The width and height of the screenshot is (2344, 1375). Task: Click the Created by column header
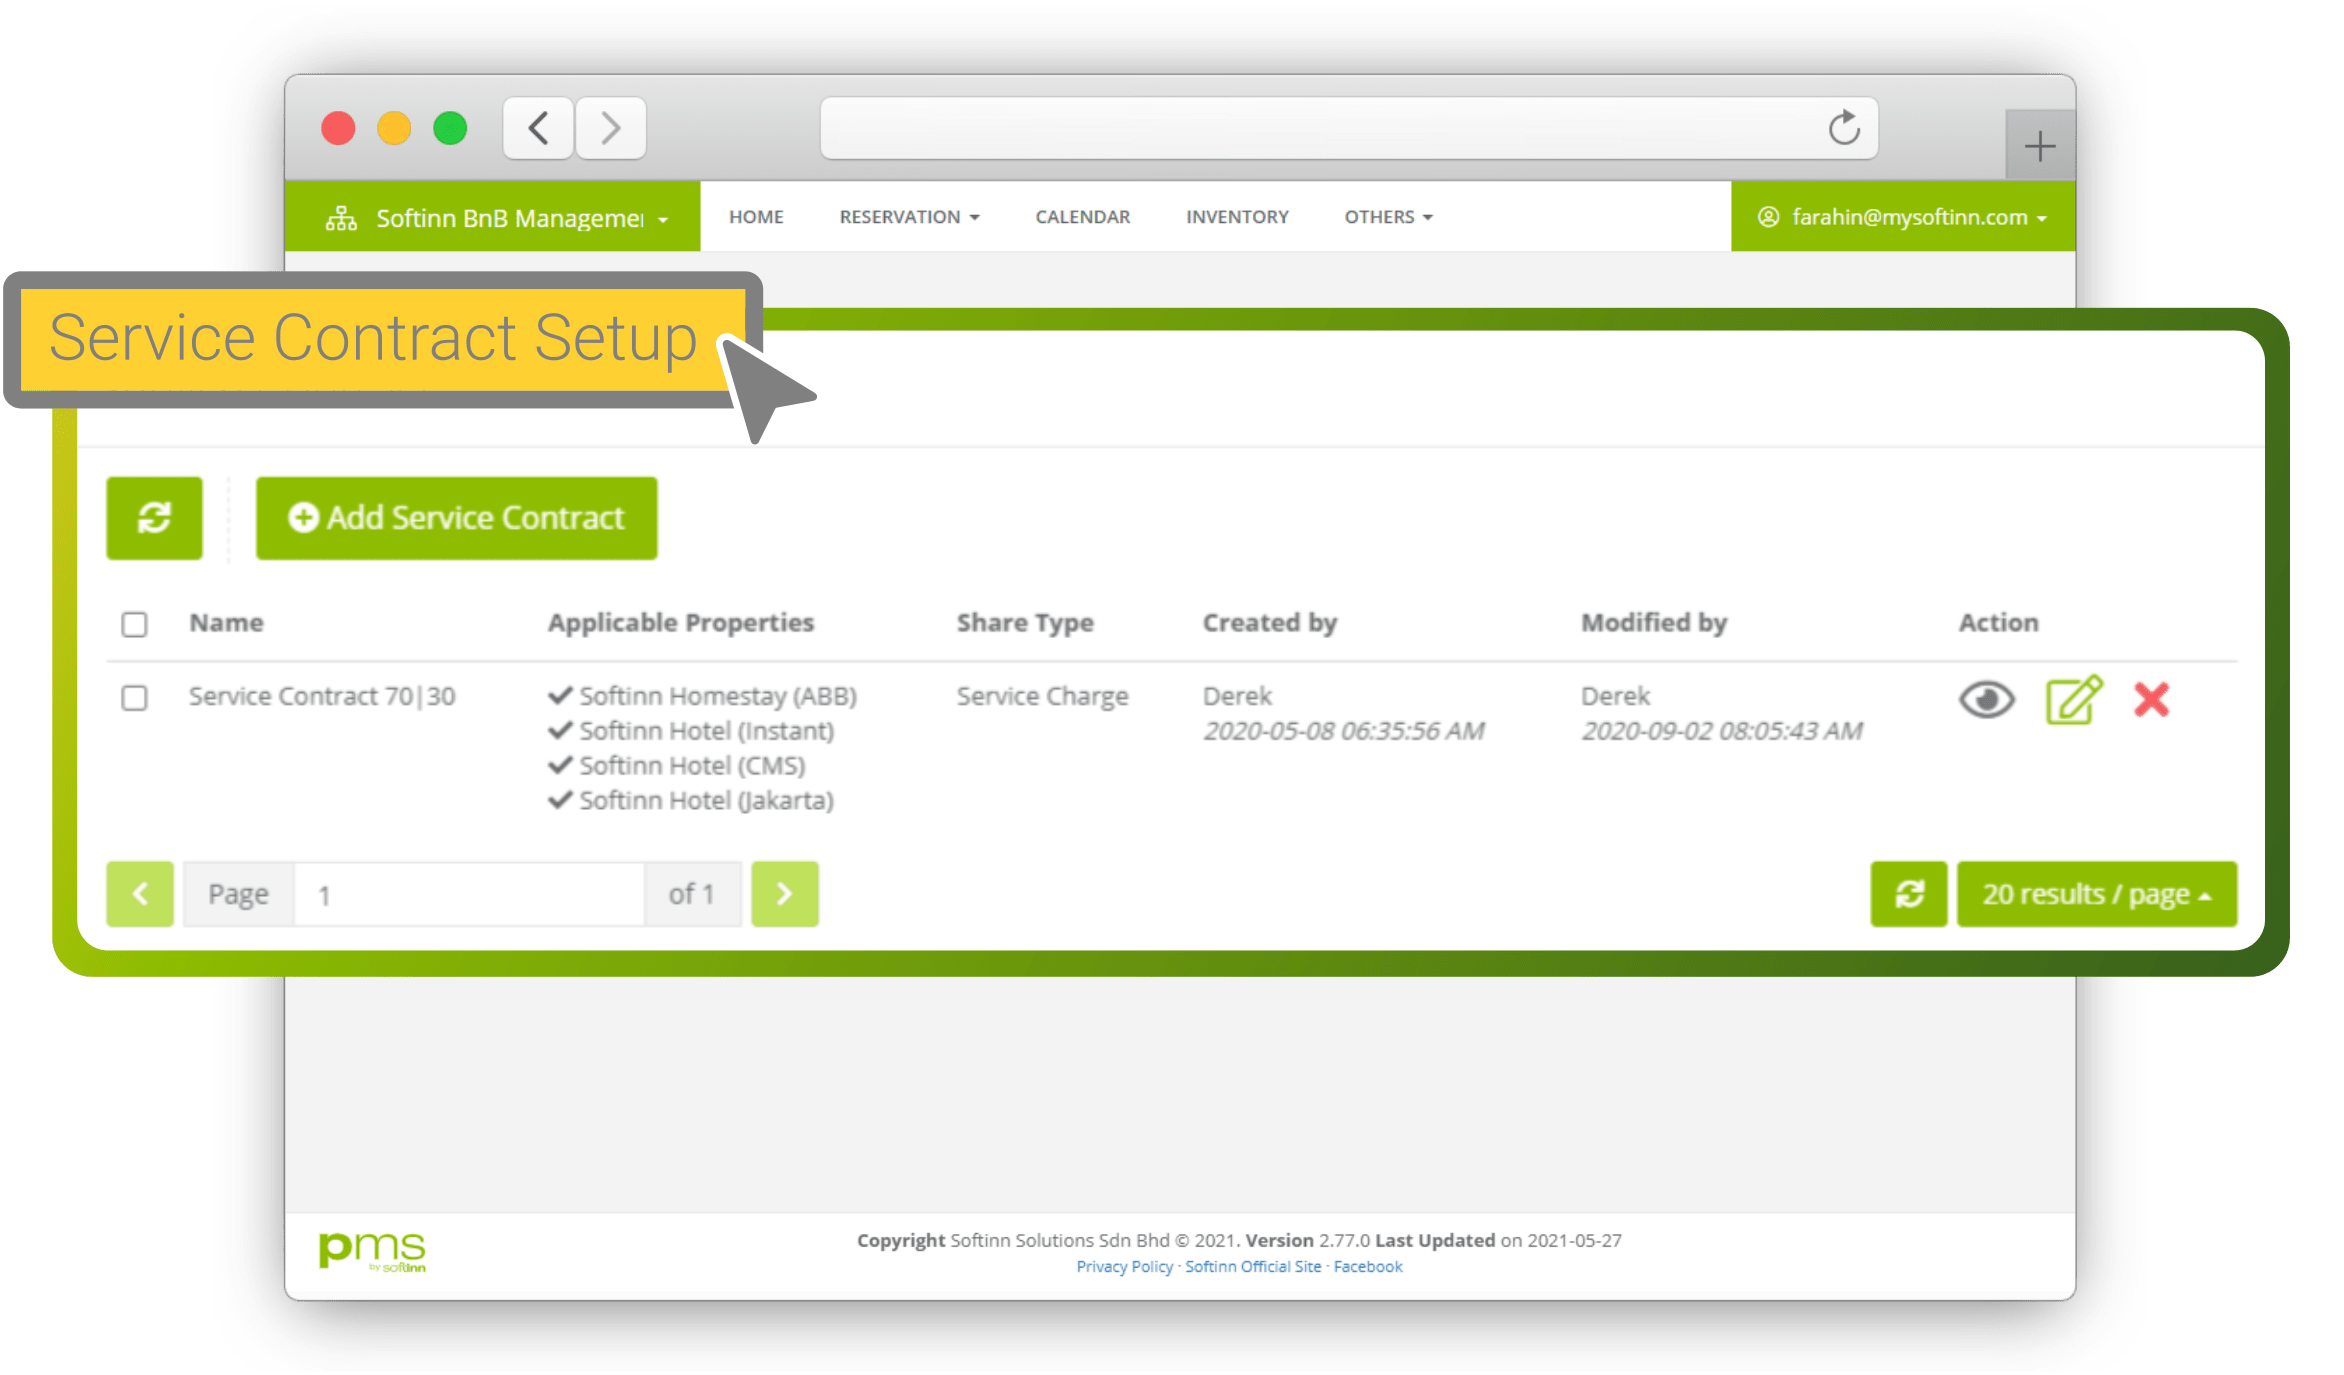pyautogui.click(x=1270, y=622)
